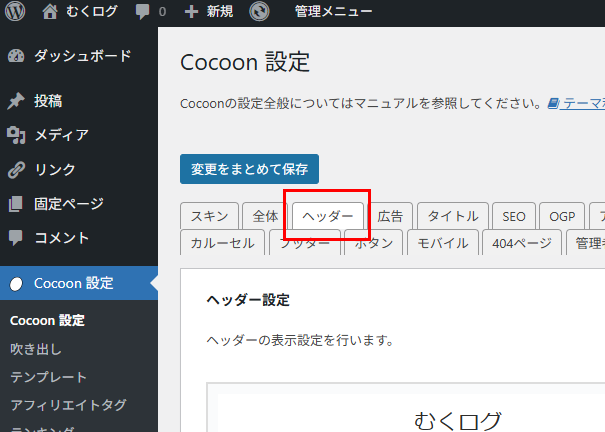
Task: Open リンク menu in sidebar
Action: [55, 170]
